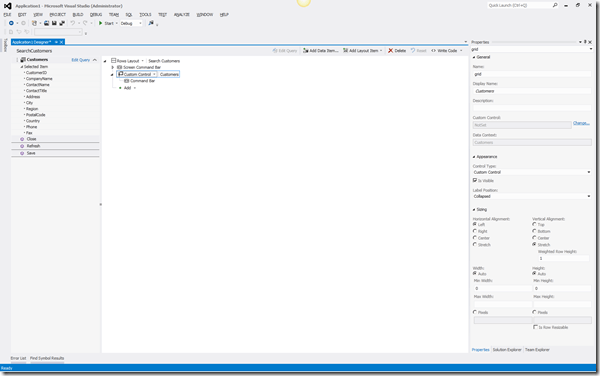Select the Top vertical alignment radio button
This screenshot has width=600, height=376.
(534, 225)
